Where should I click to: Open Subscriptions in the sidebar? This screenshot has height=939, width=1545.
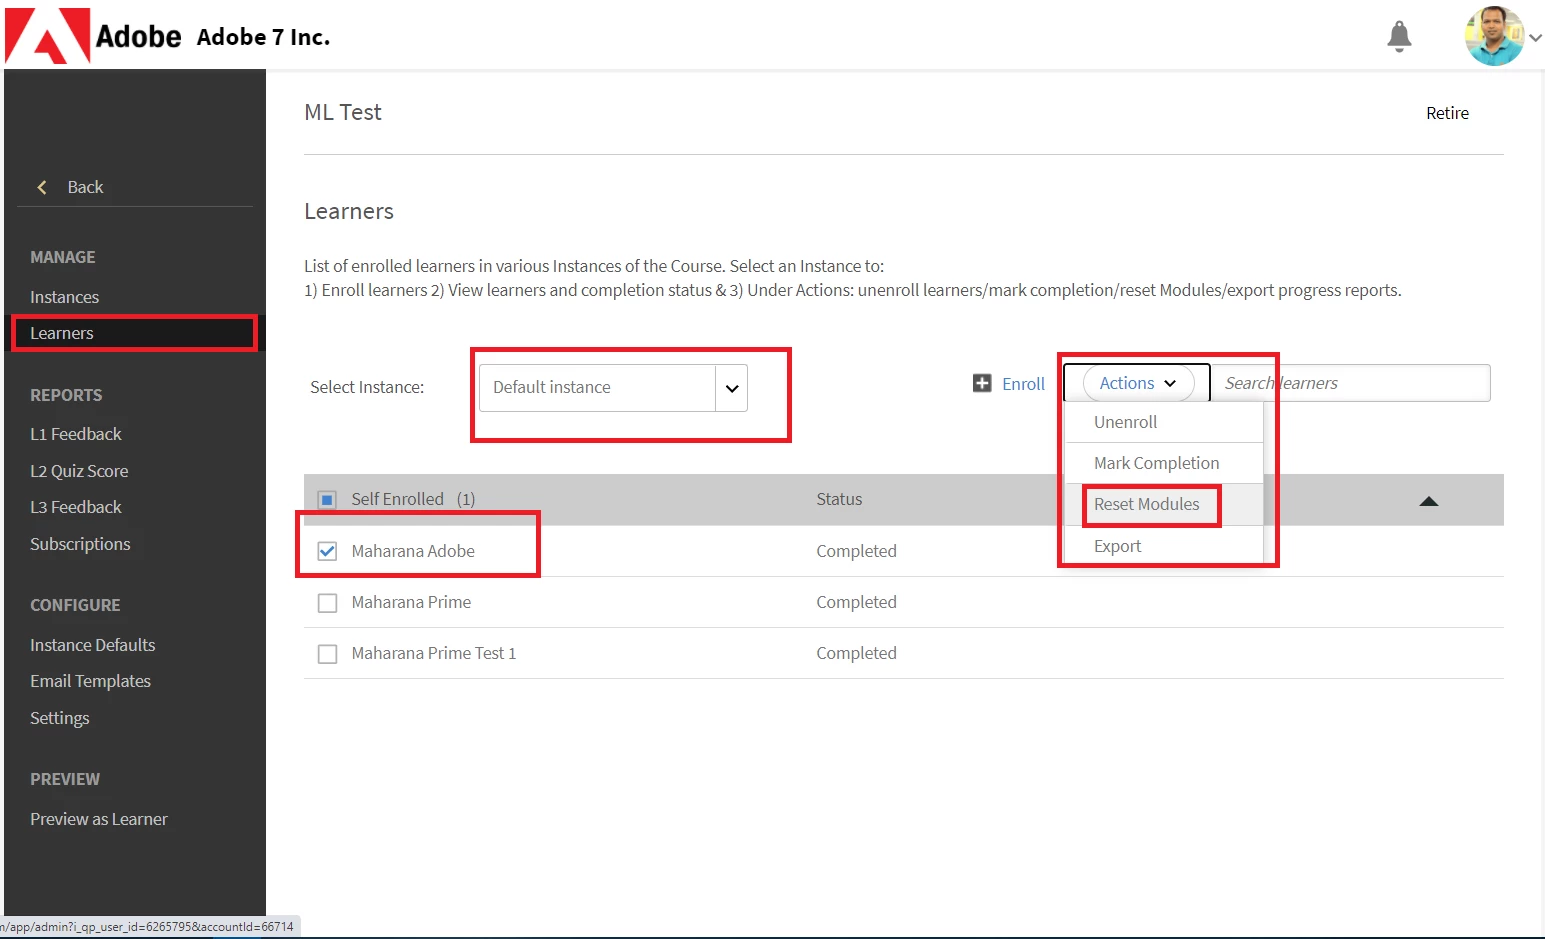(80, 544)
